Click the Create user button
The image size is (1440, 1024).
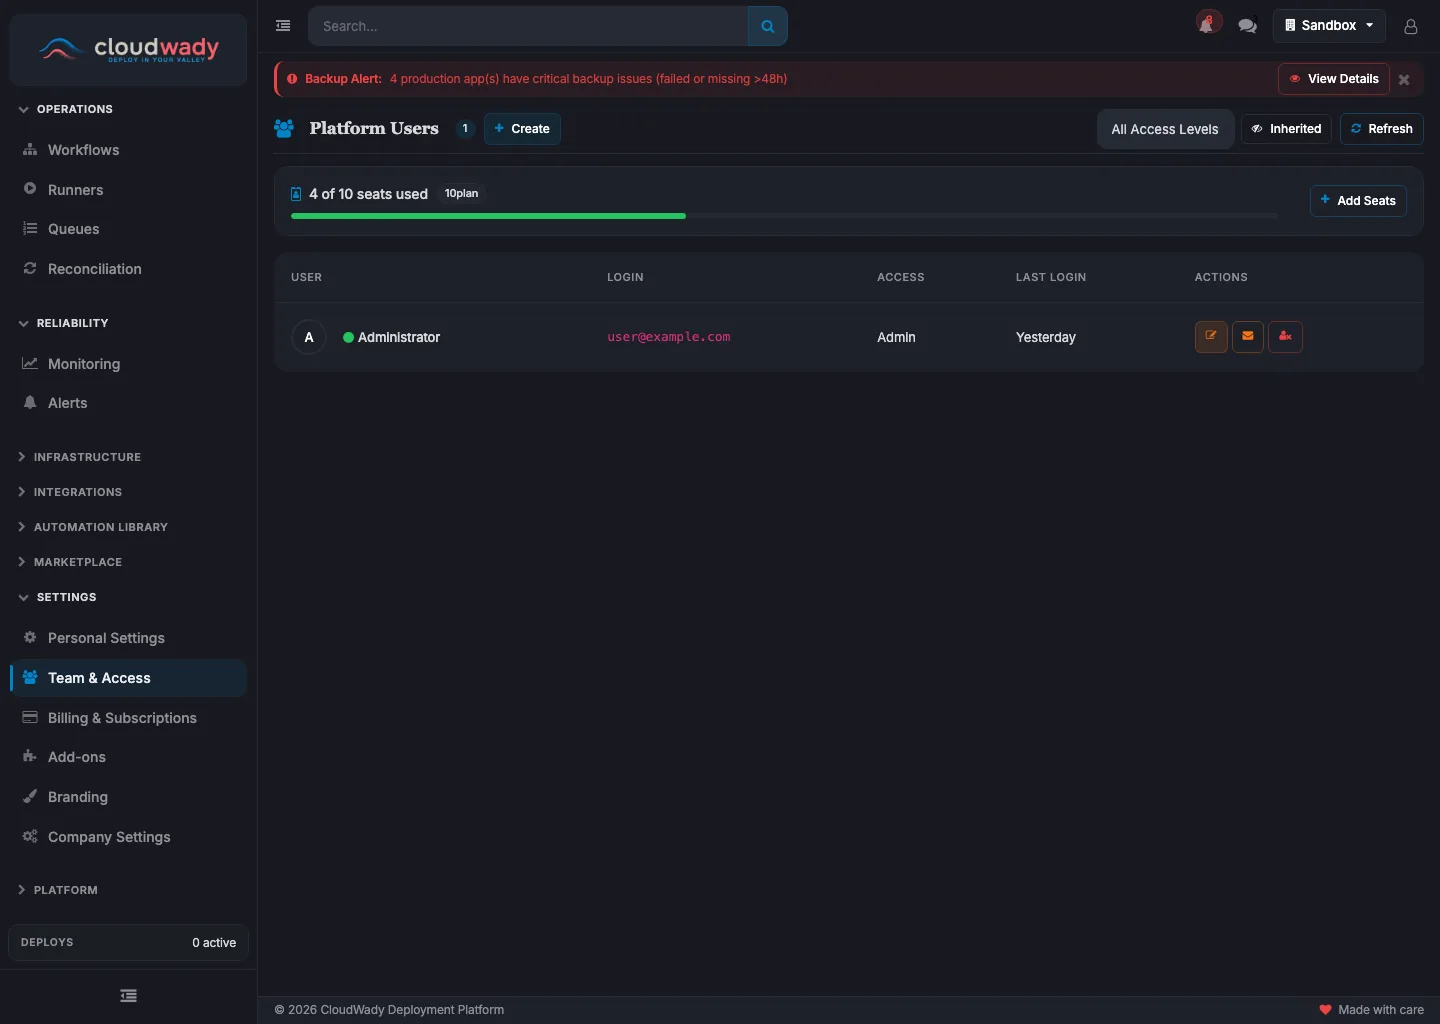click(x=522, y=129)
